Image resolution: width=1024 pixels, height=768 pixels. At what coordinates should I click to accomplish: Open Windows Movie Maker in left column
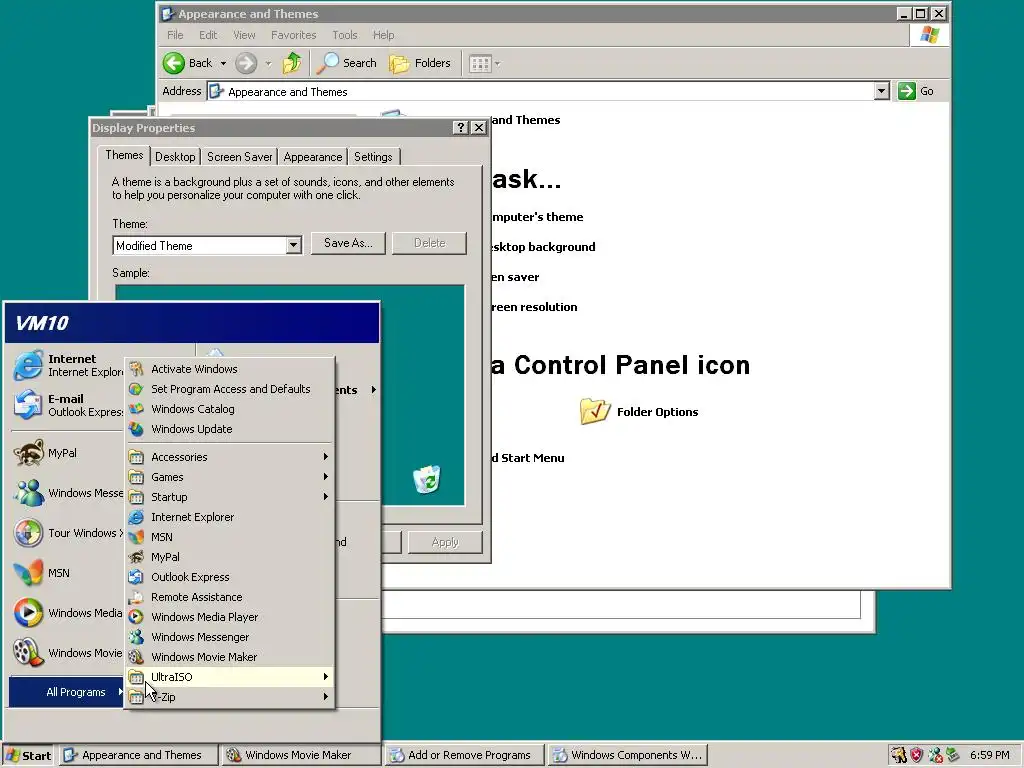tap(68, 652)
